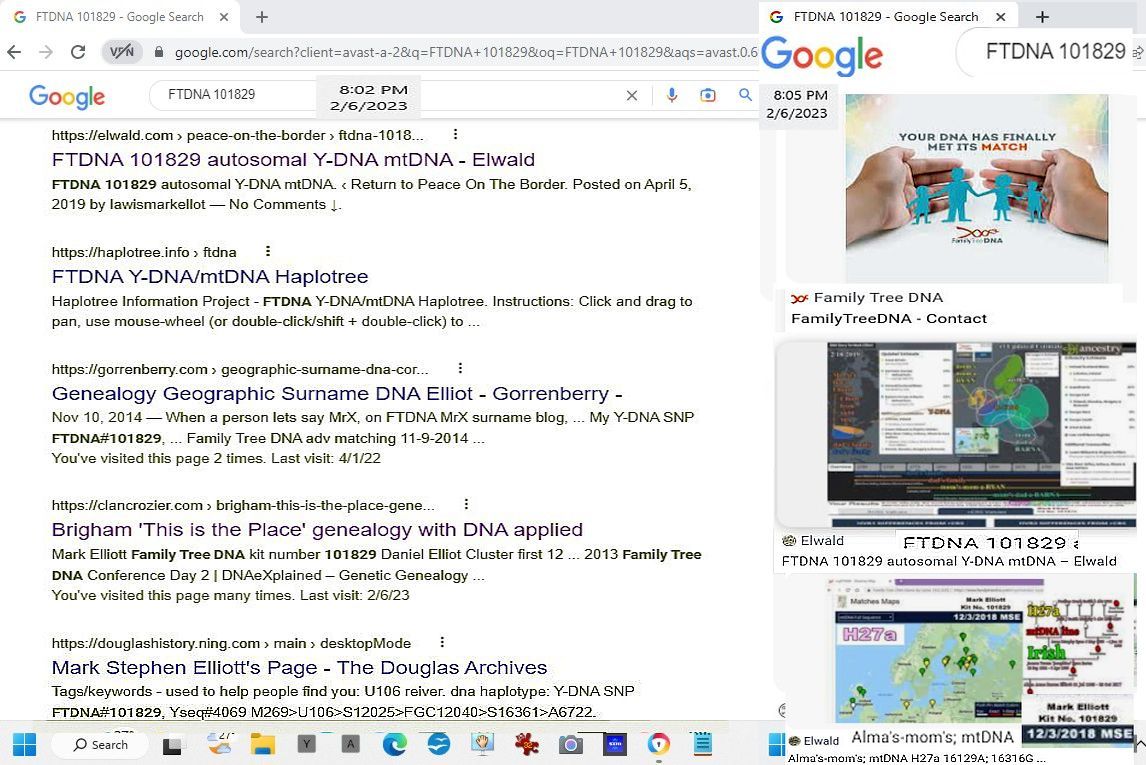This screenshot has height=765, width=1146.
Task: Open the hand-on-screen app on taskbar
Action: [x=482, y=745]
